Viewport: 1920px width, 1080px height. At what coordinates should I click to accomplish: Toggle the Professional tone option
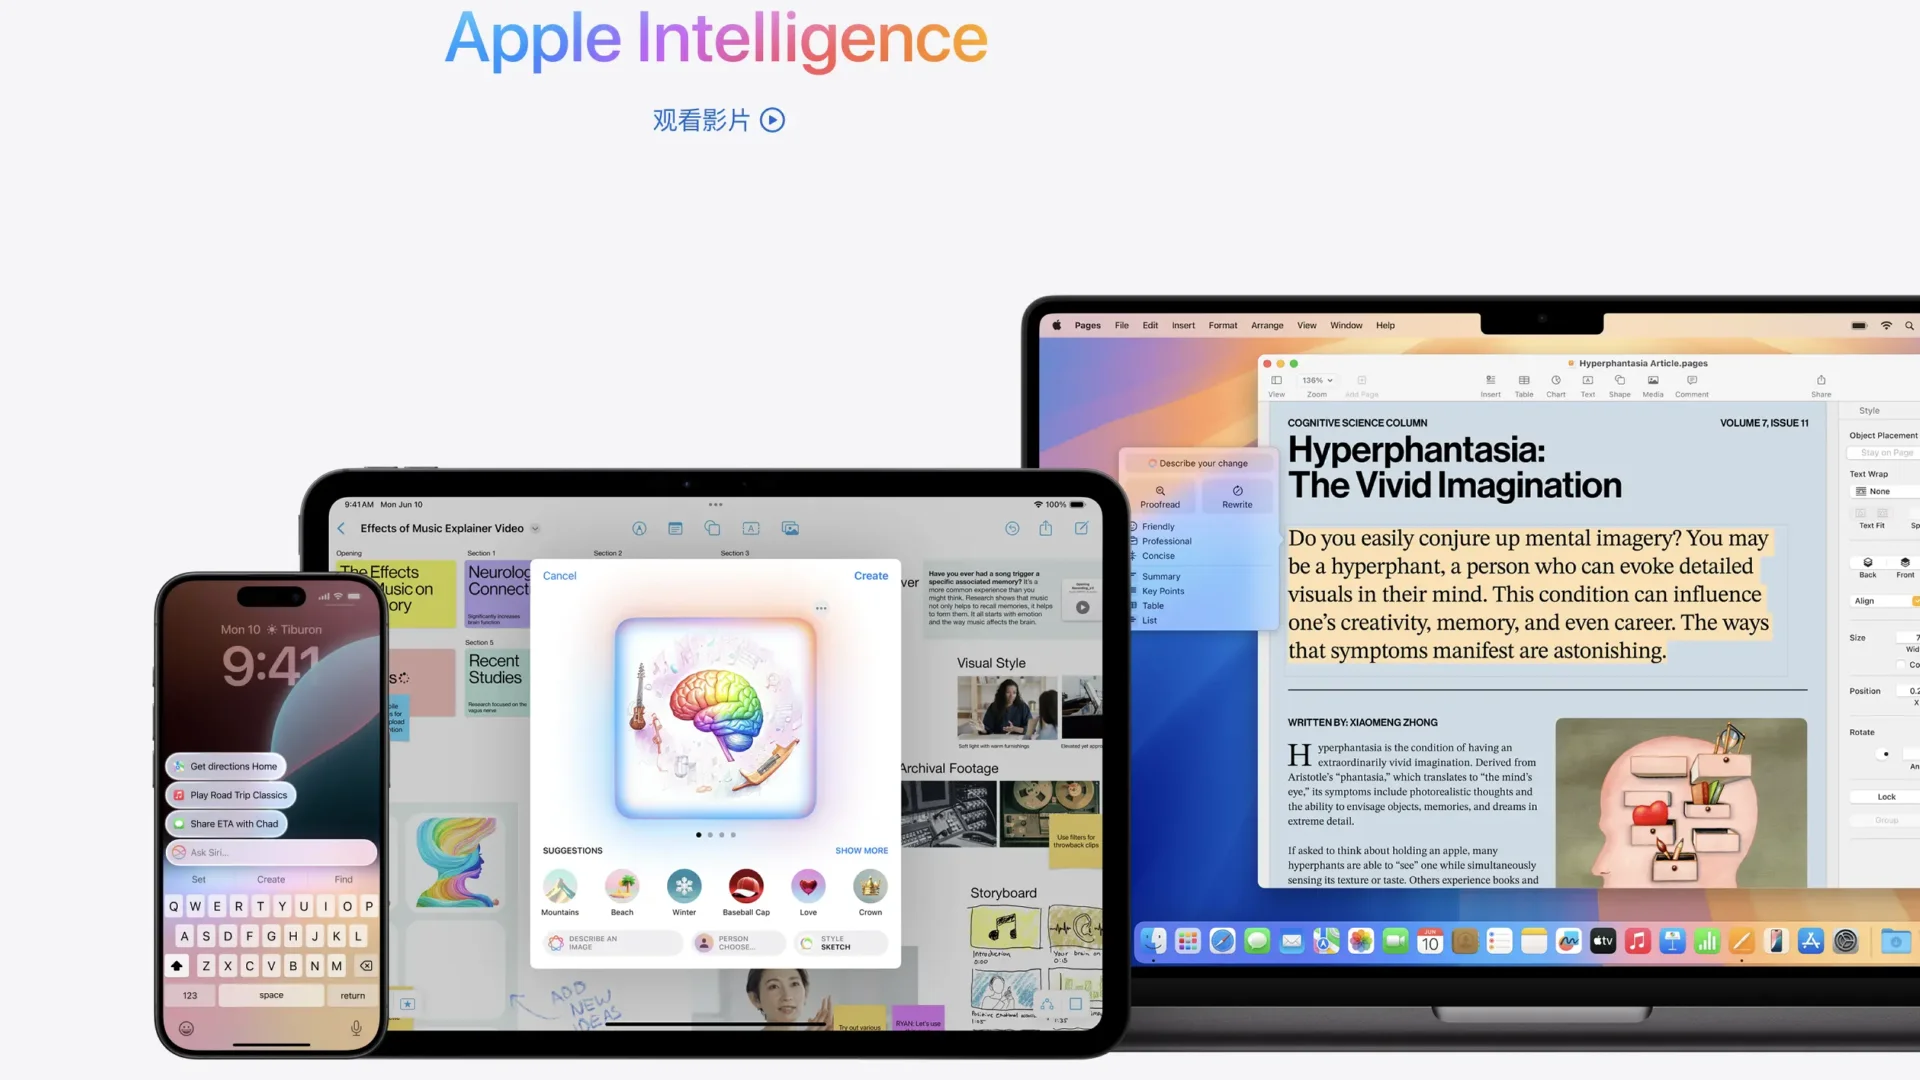click(1166, 541)
